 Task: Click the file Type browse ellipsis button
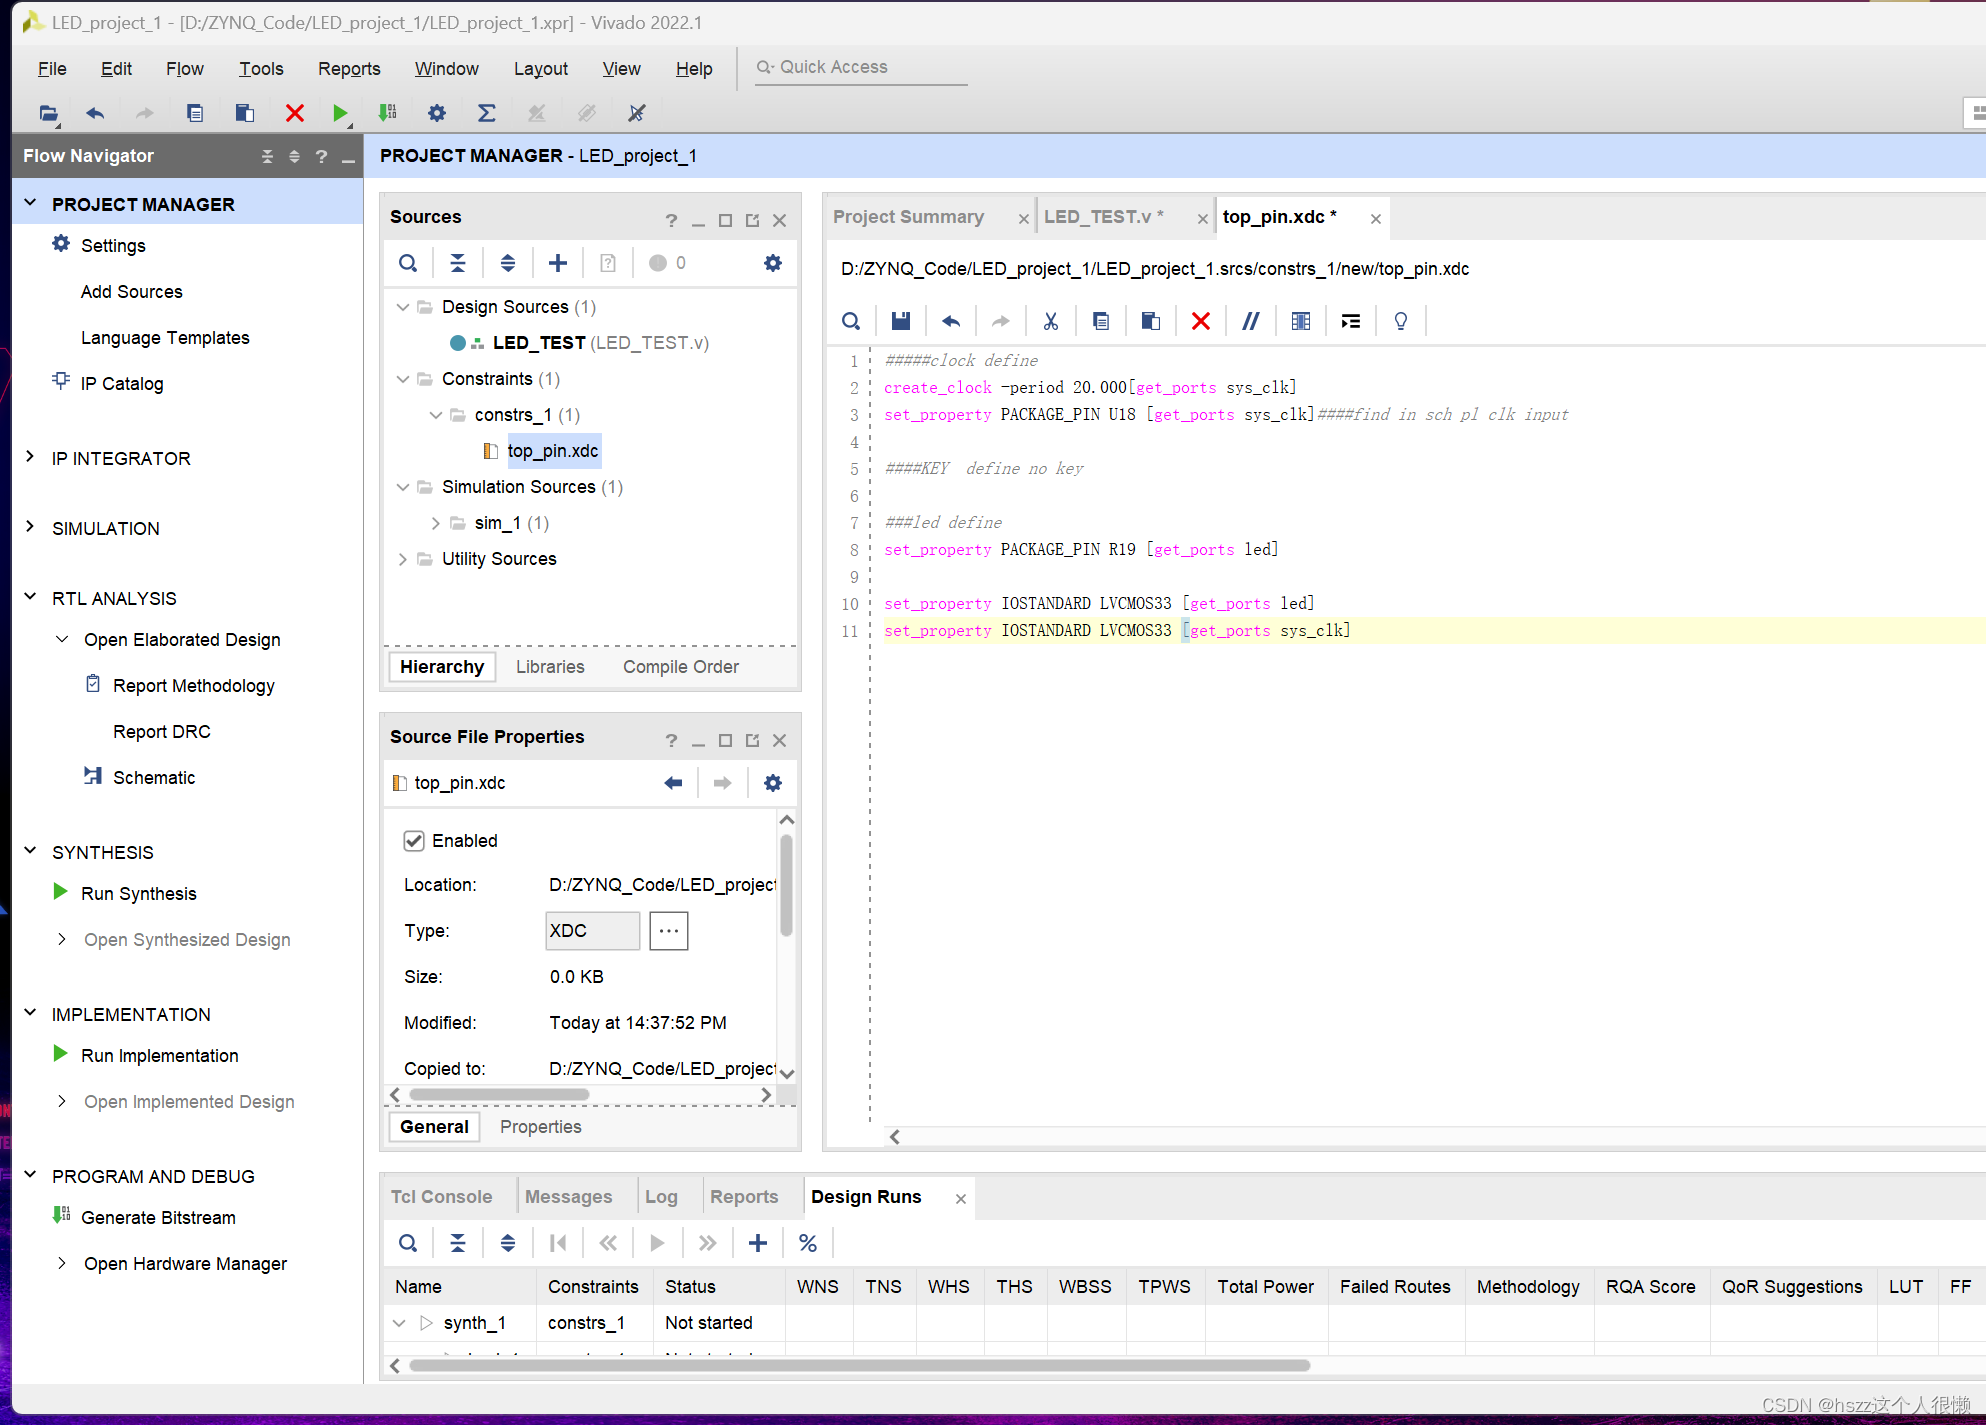pyautogui.click(x=668, y=931)
